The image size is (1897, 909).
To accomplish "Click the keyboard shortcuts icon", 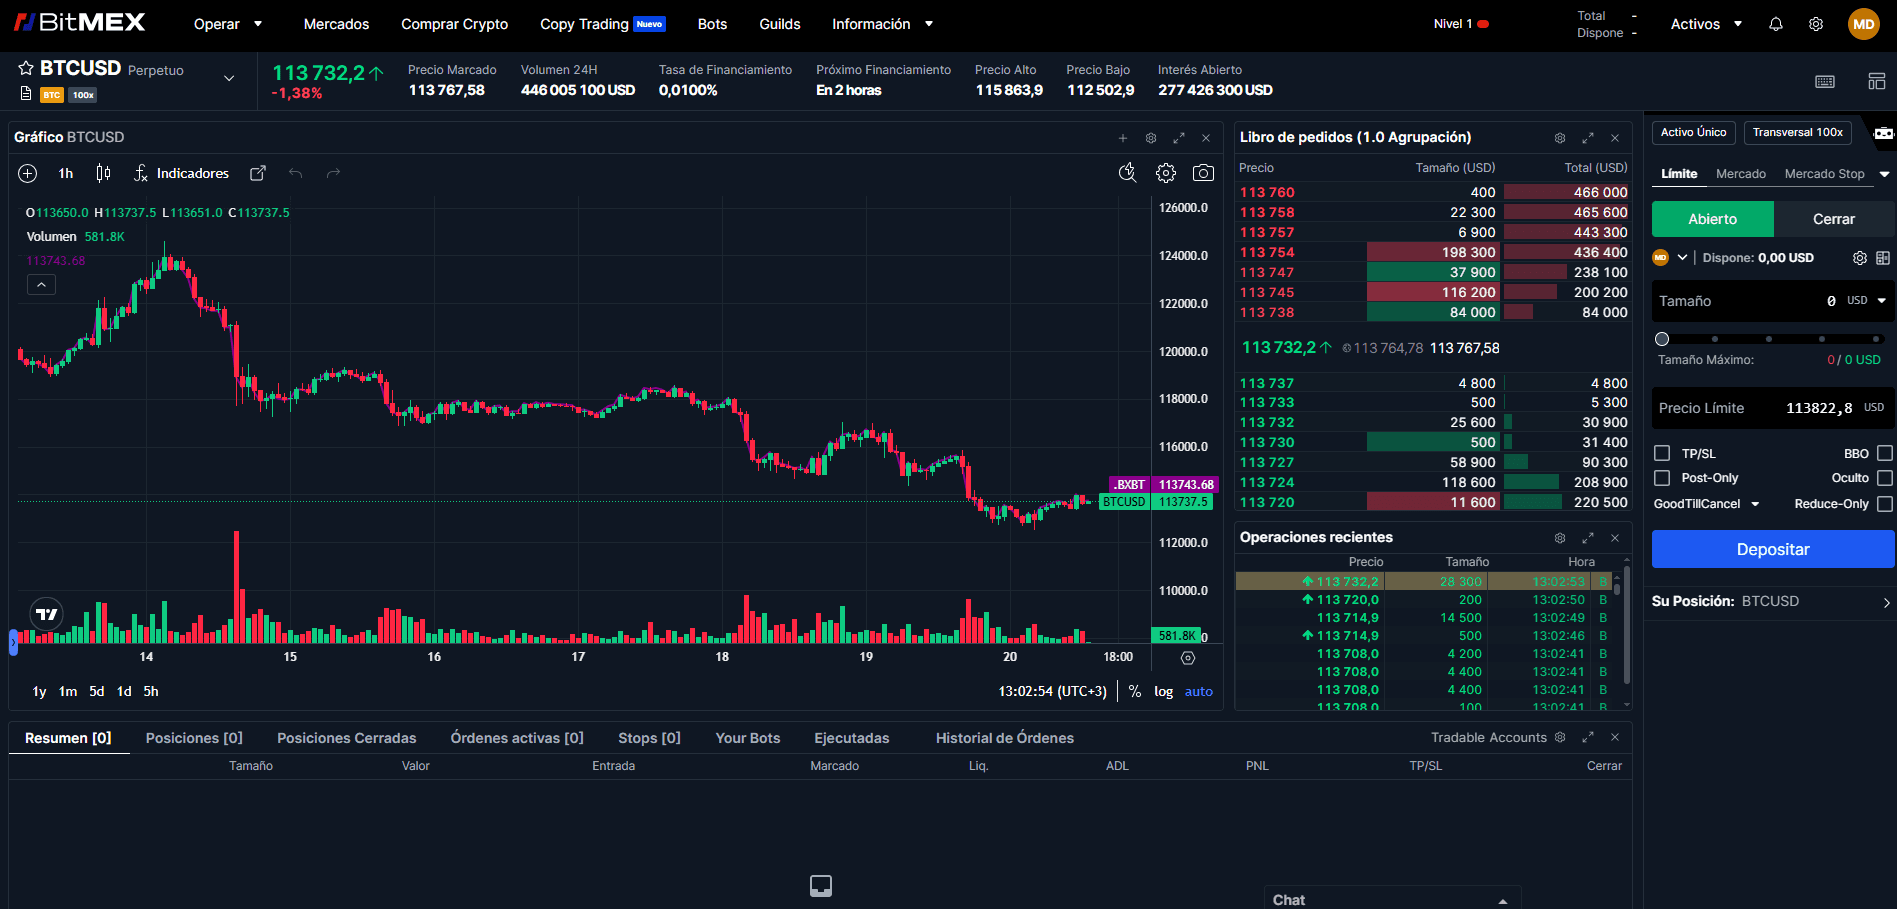I will coord(1825,81).
